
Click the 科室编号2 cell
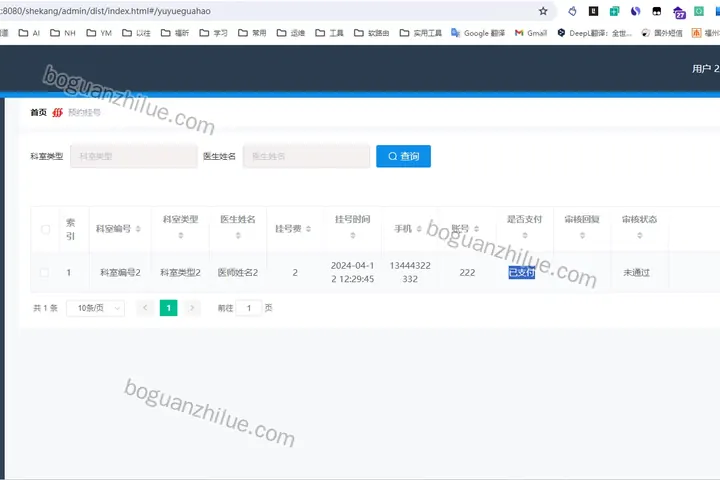[120, 272]
